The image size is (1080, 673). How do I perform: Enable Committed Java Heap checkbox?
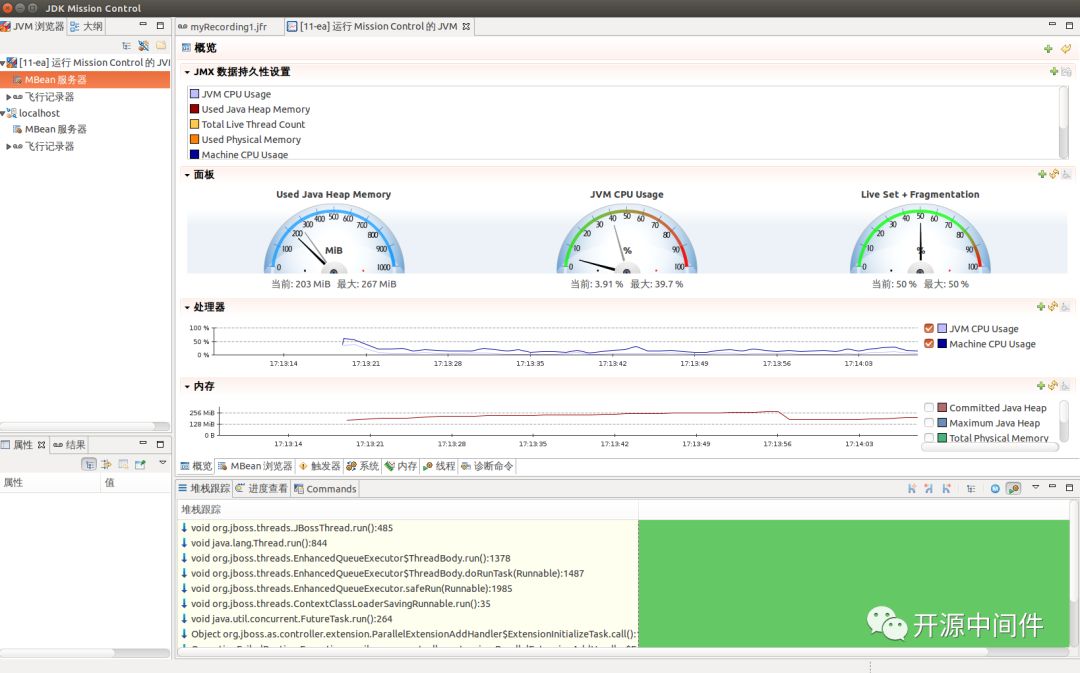tap(929, 408)
